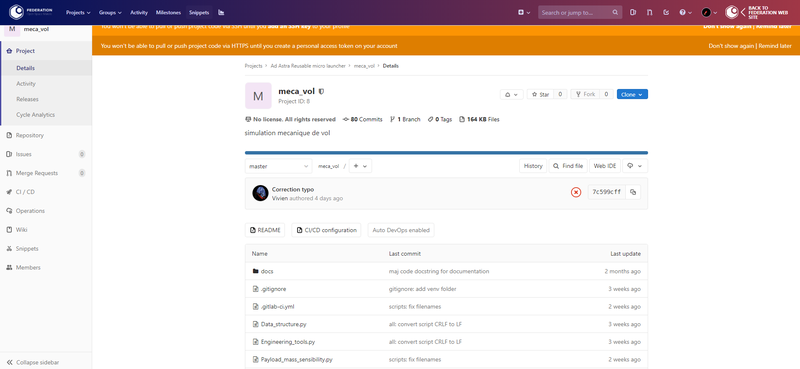Click Don't show again on HTTPS warning
Screen dimensions: 800x369
point(731,46)
